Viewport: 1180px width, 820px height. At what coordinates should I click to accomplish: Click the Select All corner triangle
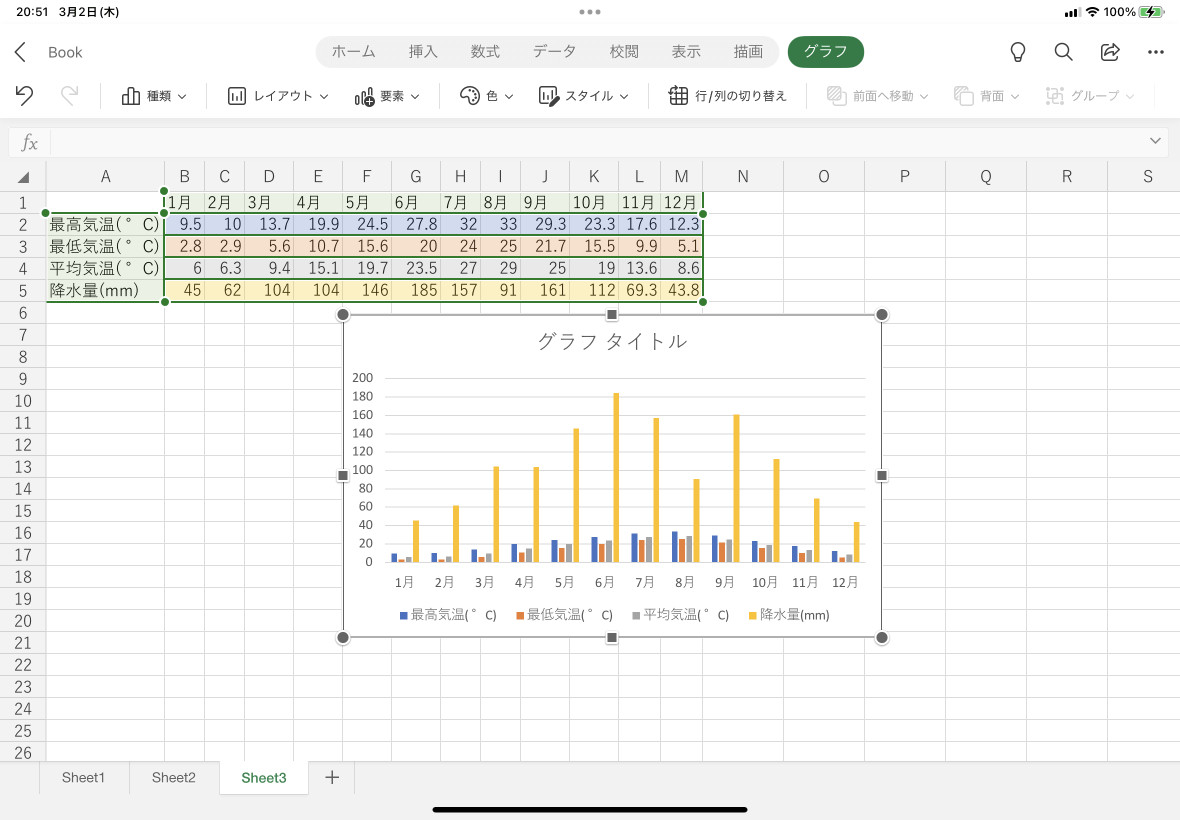[23, 178]
